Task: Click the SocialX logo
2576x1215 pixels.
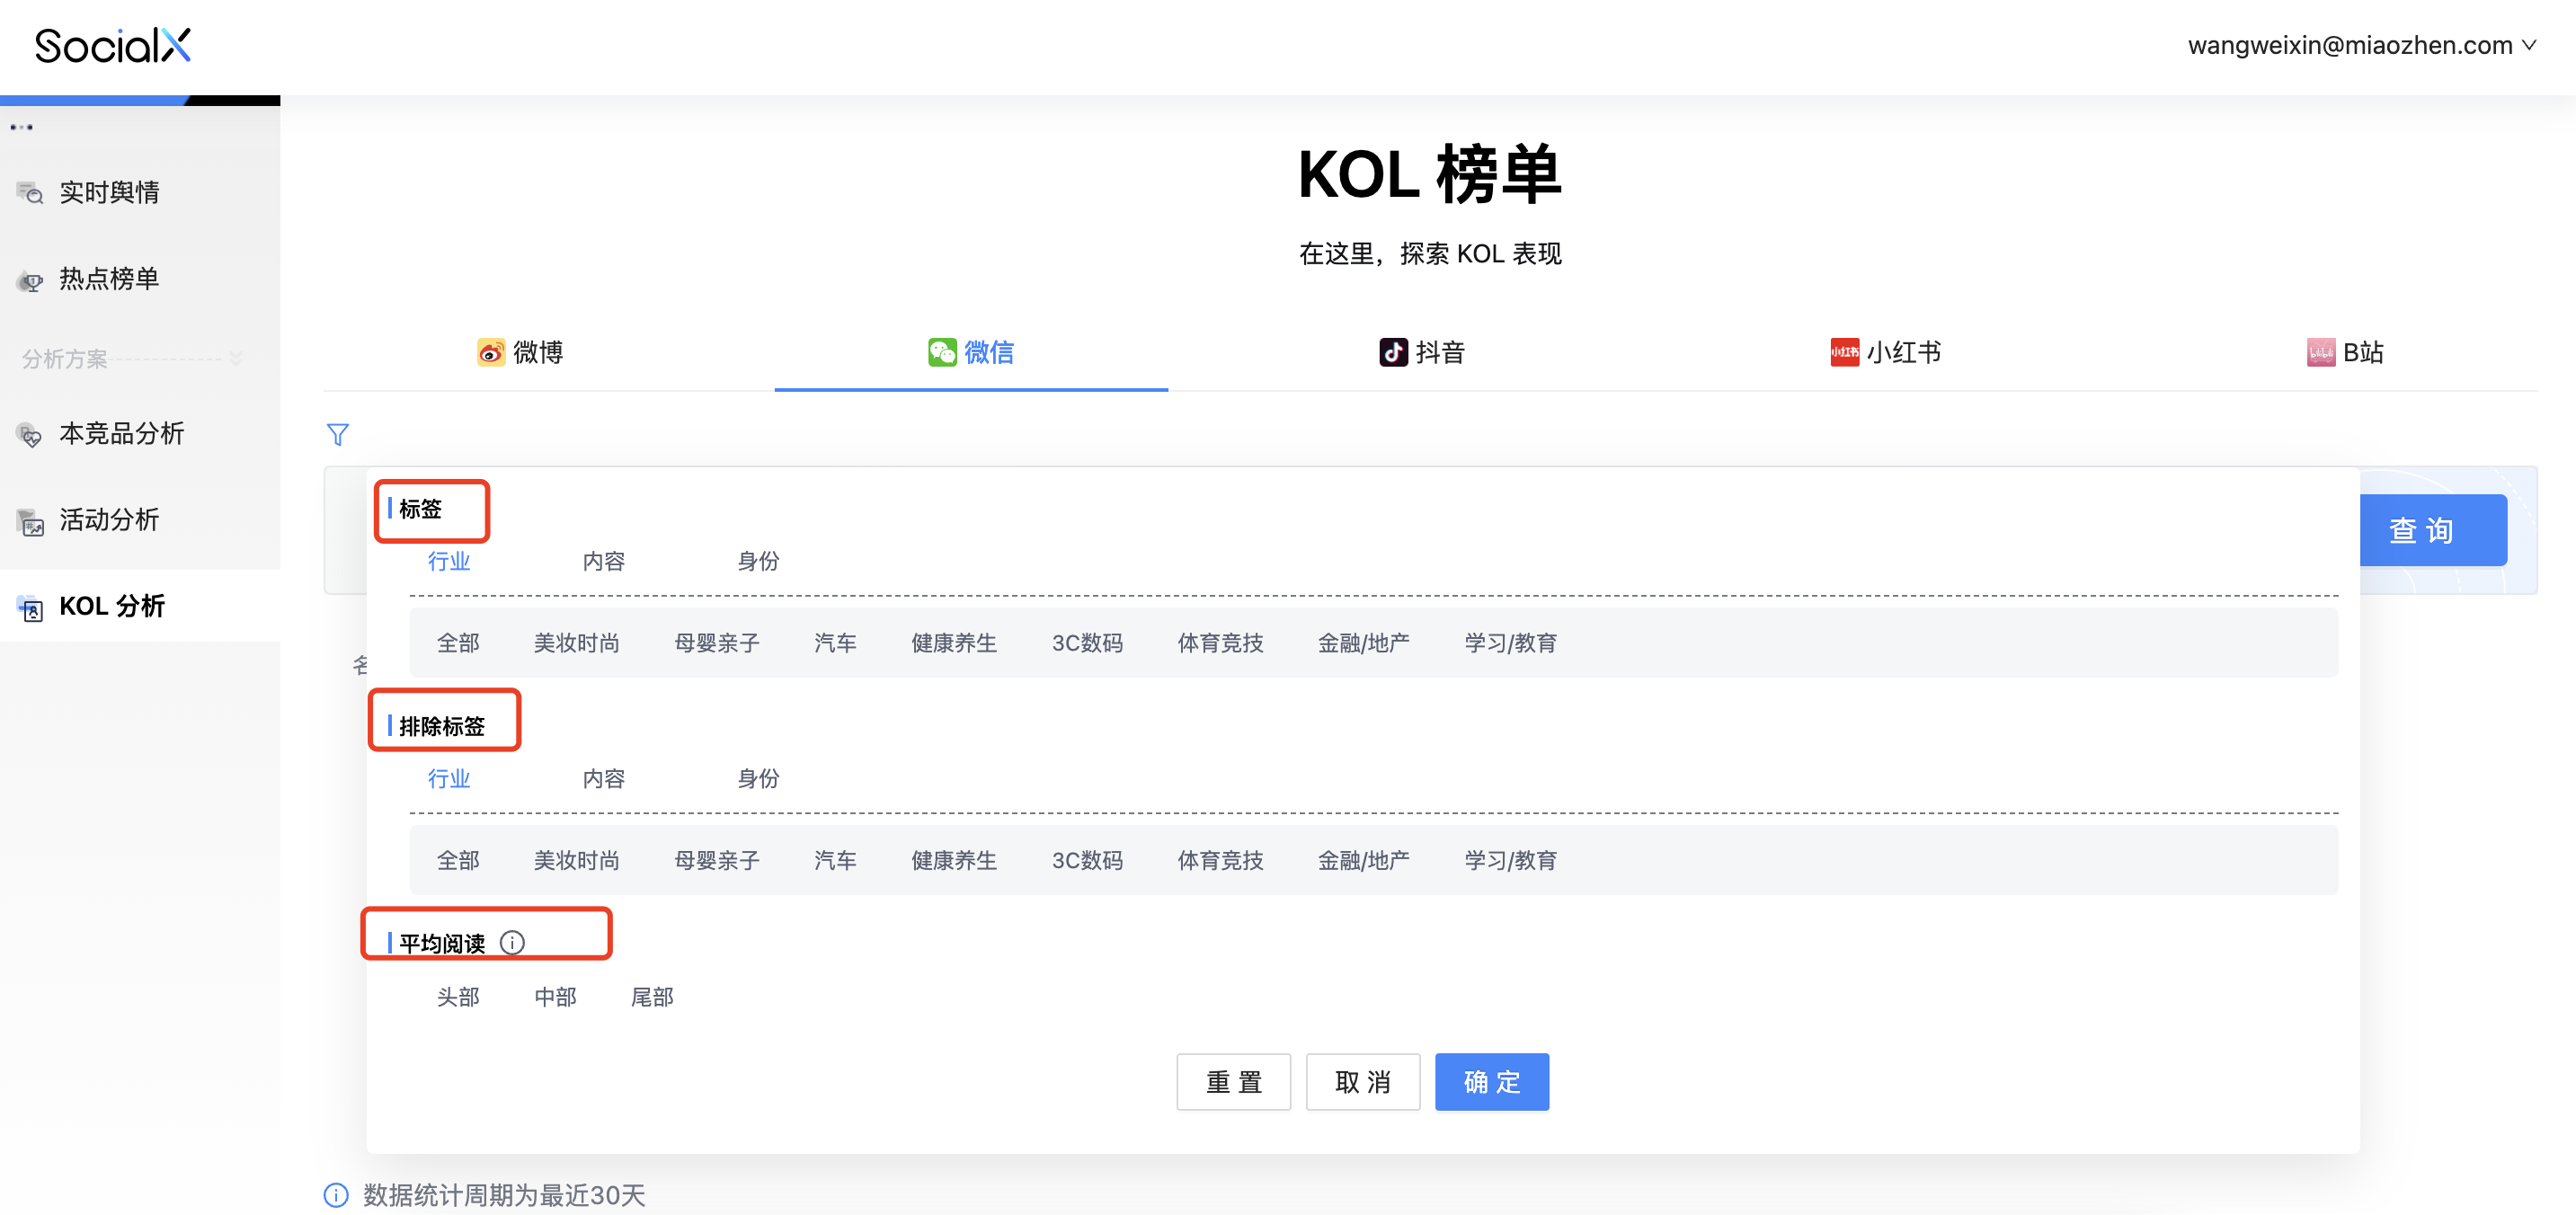Action: tap(113, 45)
